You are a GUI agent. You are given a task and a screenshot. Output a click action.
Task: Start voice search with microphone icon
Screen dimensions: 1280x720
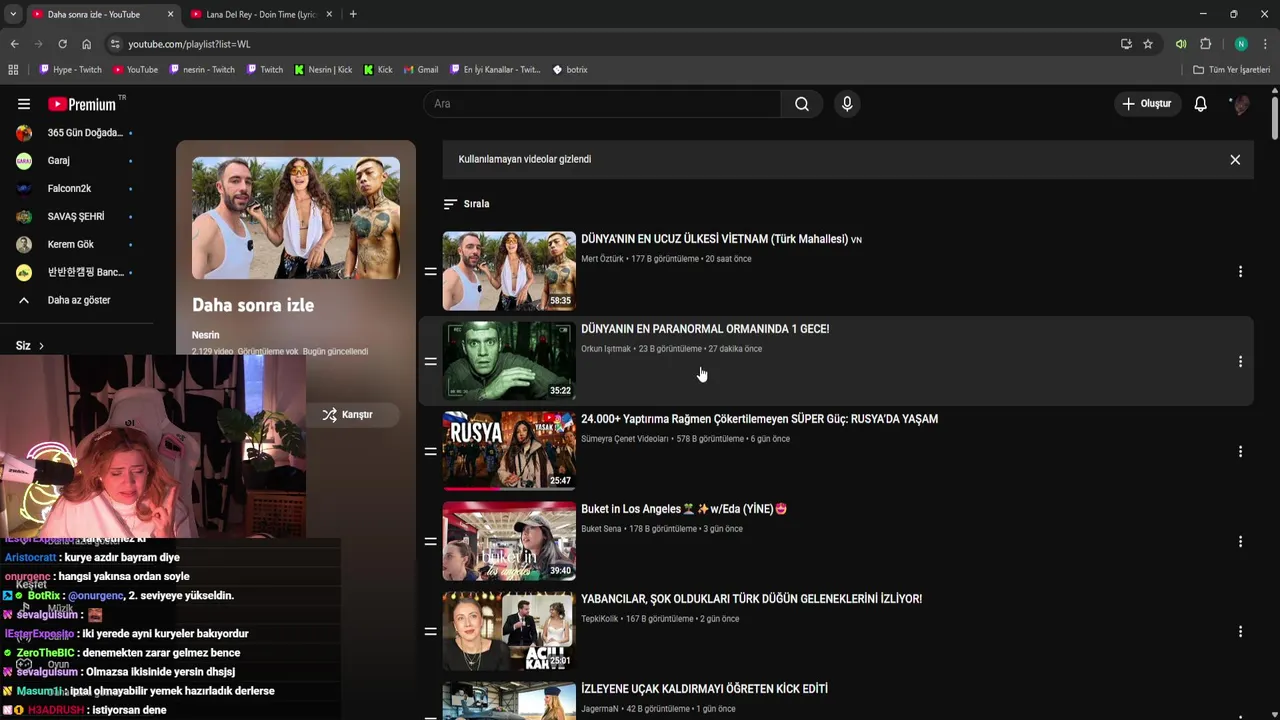click(847, 104)
